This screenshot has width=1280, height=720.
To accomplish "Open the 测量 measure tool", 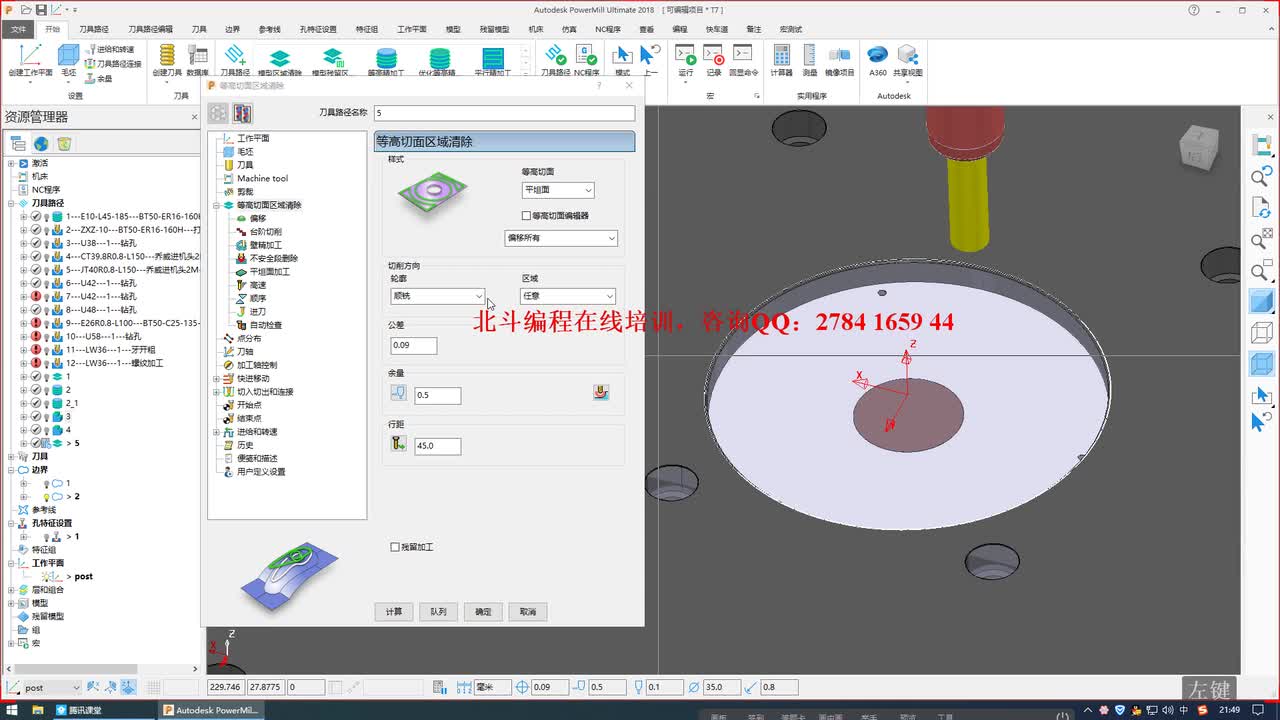I will [x=809, y=60].
